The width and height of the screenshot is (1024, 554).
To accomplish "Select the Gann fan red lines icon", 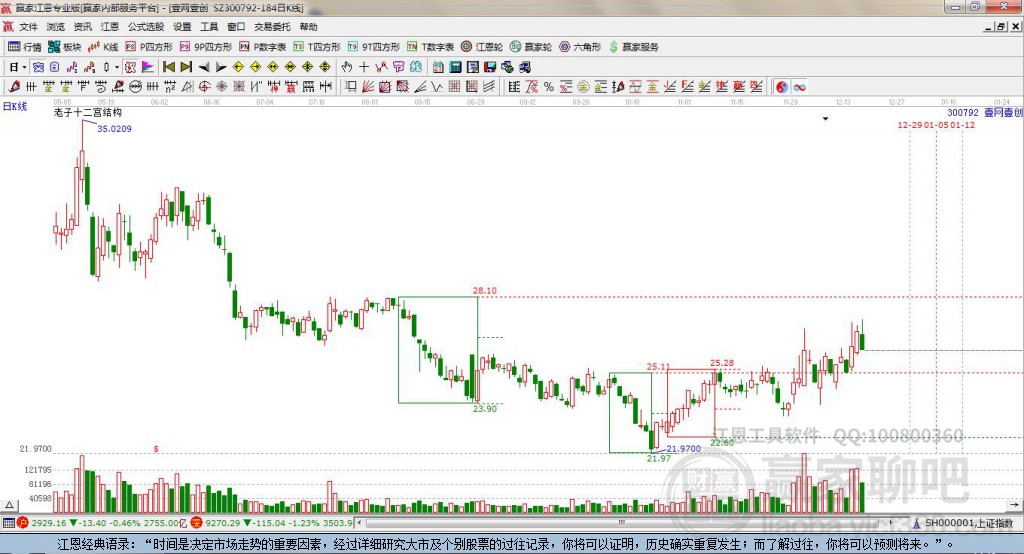I will coord(368,87).
